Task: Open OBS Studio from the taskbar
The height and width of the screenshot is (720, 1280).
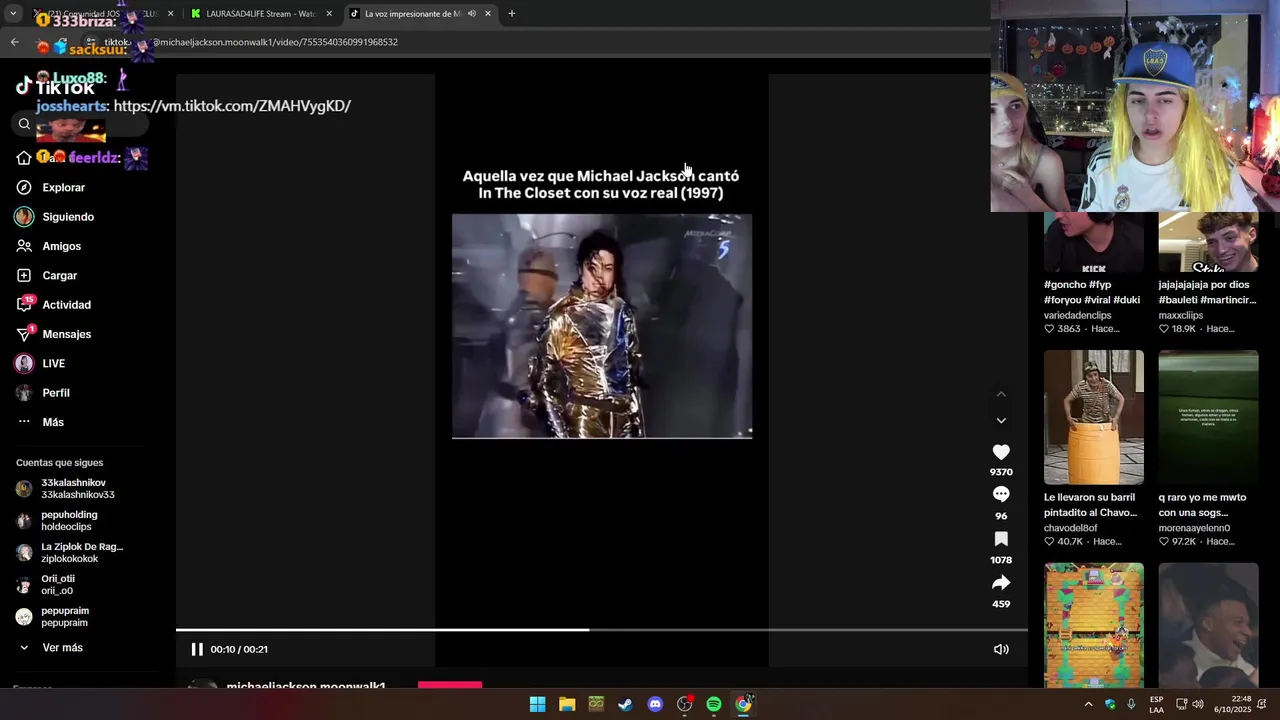Action: coord(684,704)
